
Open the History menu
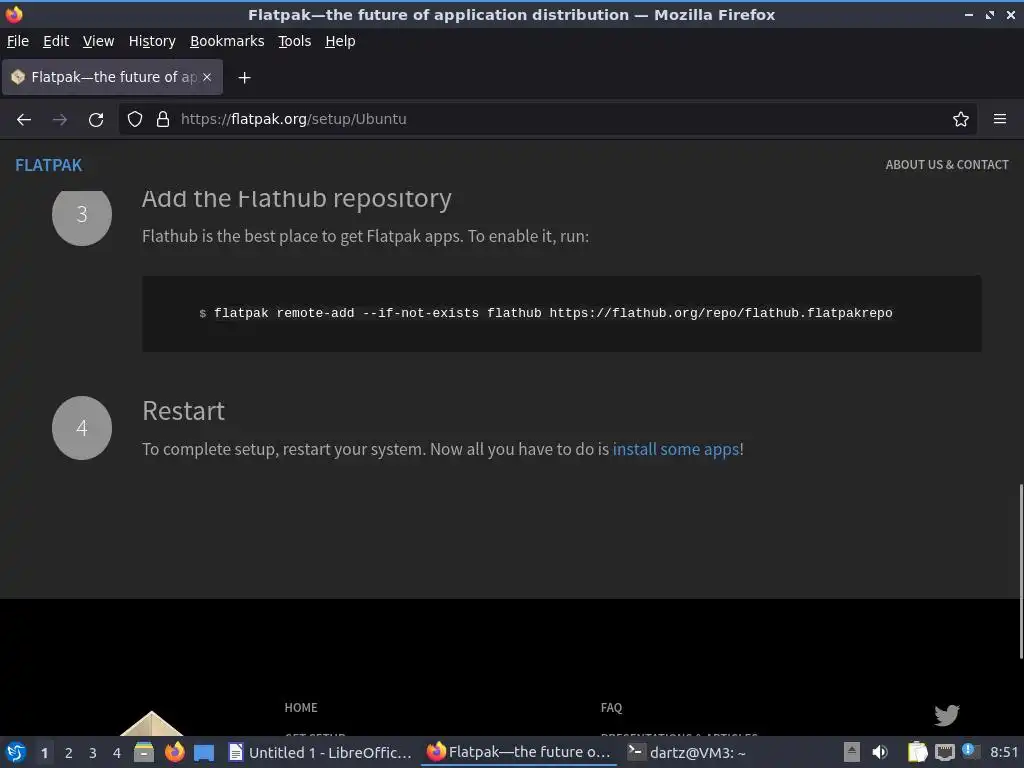click(x=152, y=41)
